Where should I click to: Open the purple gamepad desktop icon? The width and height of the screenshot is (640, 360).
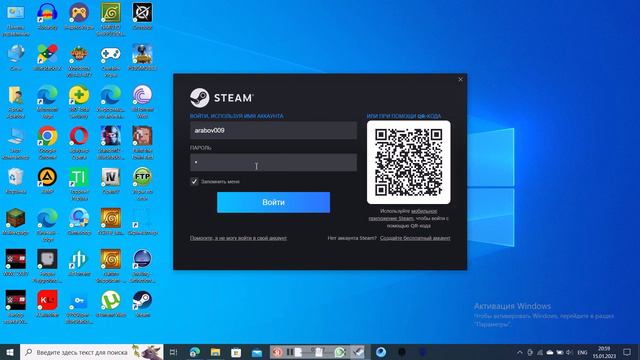[x=79, y=13]
